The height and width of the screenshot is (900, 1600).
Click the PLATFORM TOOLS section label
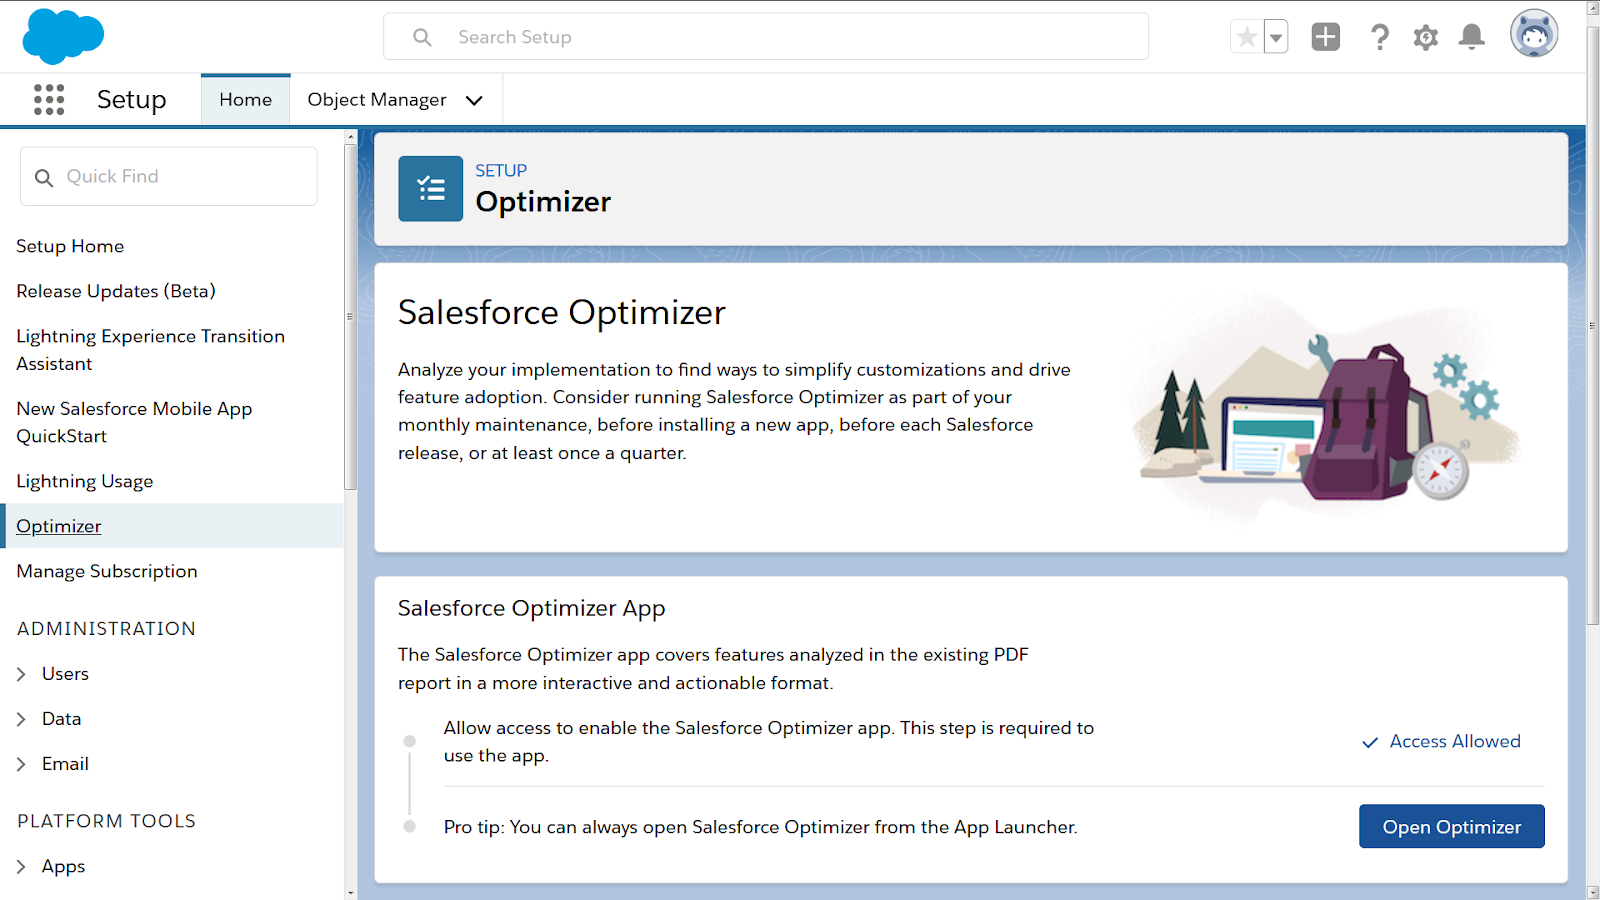click(x=106, y=821)
